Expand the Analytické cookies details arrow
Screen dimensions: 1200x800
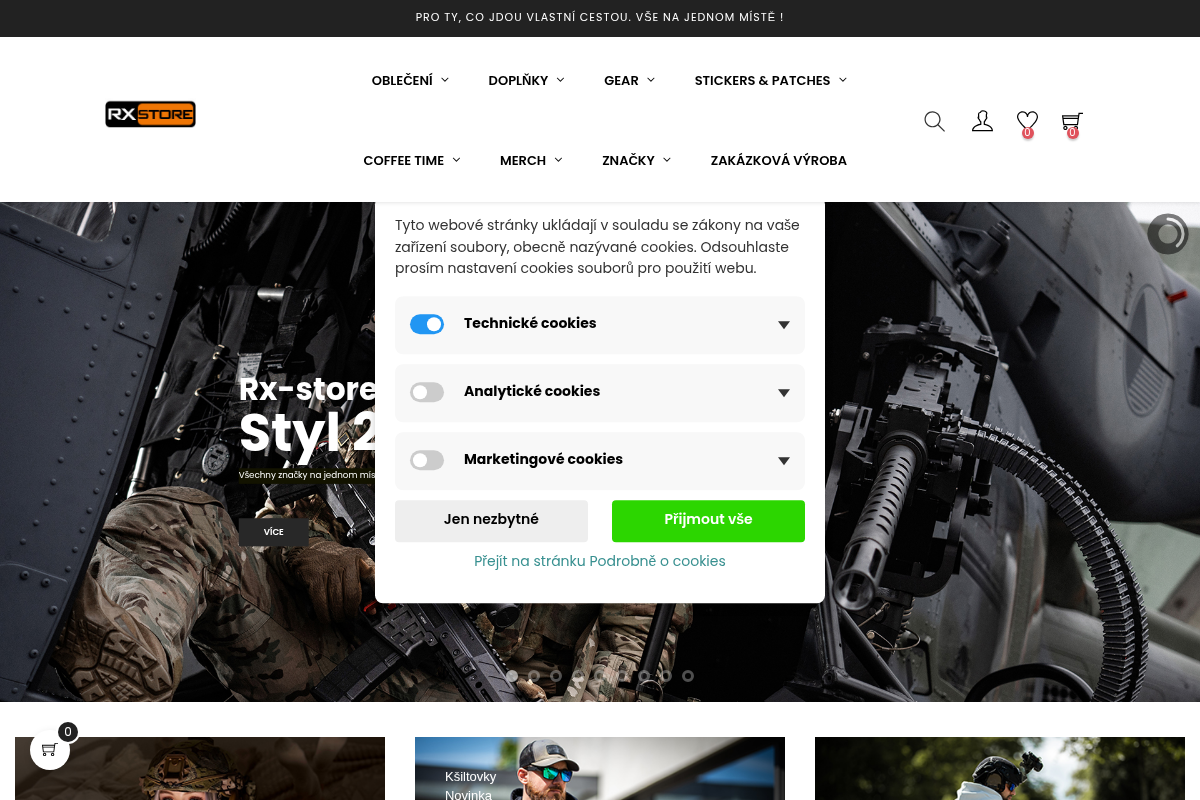[x=784, y=393]
